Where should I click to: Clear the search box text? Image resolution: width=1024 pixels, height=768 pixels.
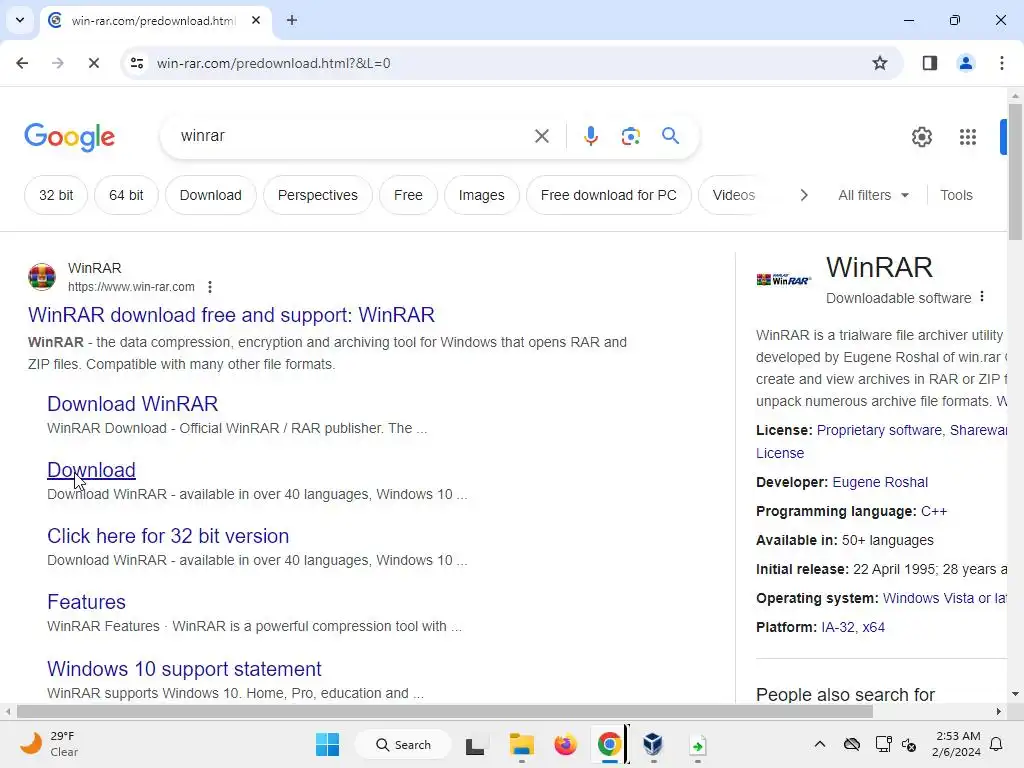(x=541, y=136)
